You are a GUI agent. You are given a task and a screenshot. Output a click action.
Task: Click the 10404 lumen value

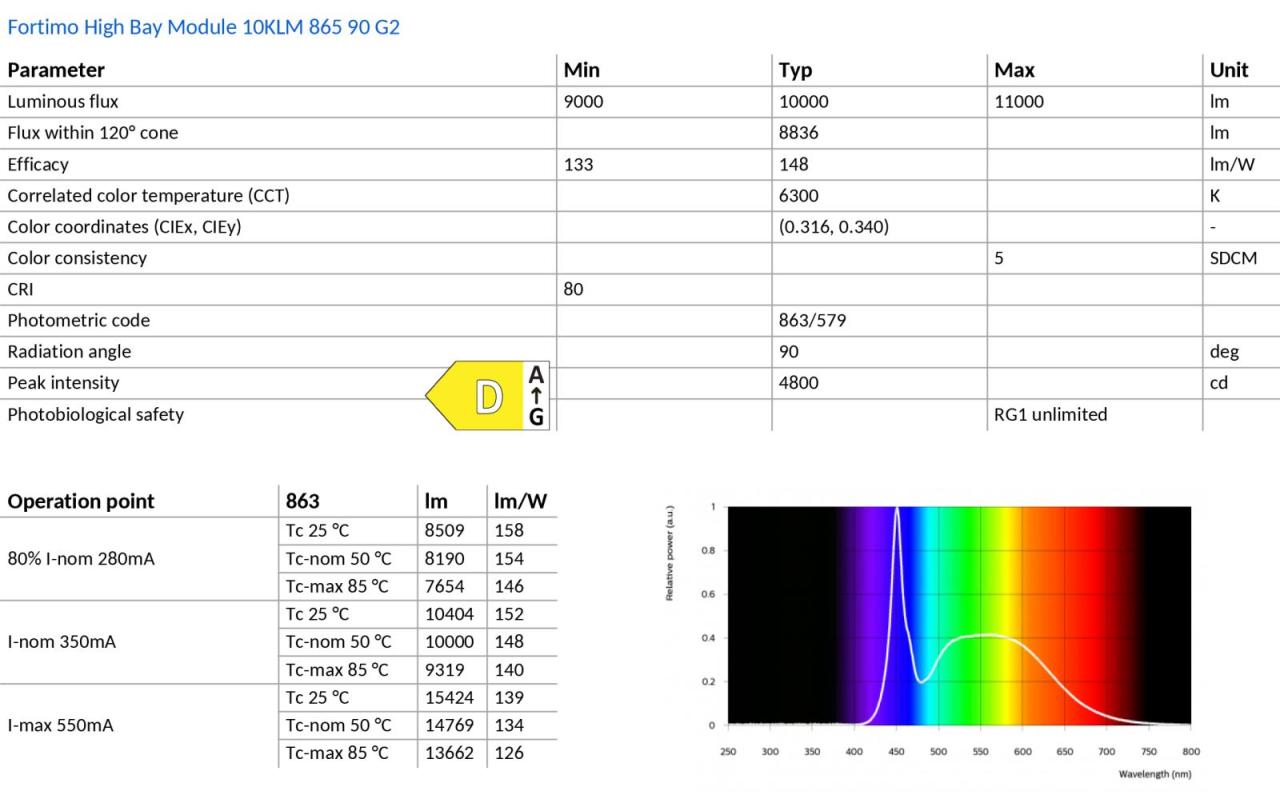(x=450, y=614)
